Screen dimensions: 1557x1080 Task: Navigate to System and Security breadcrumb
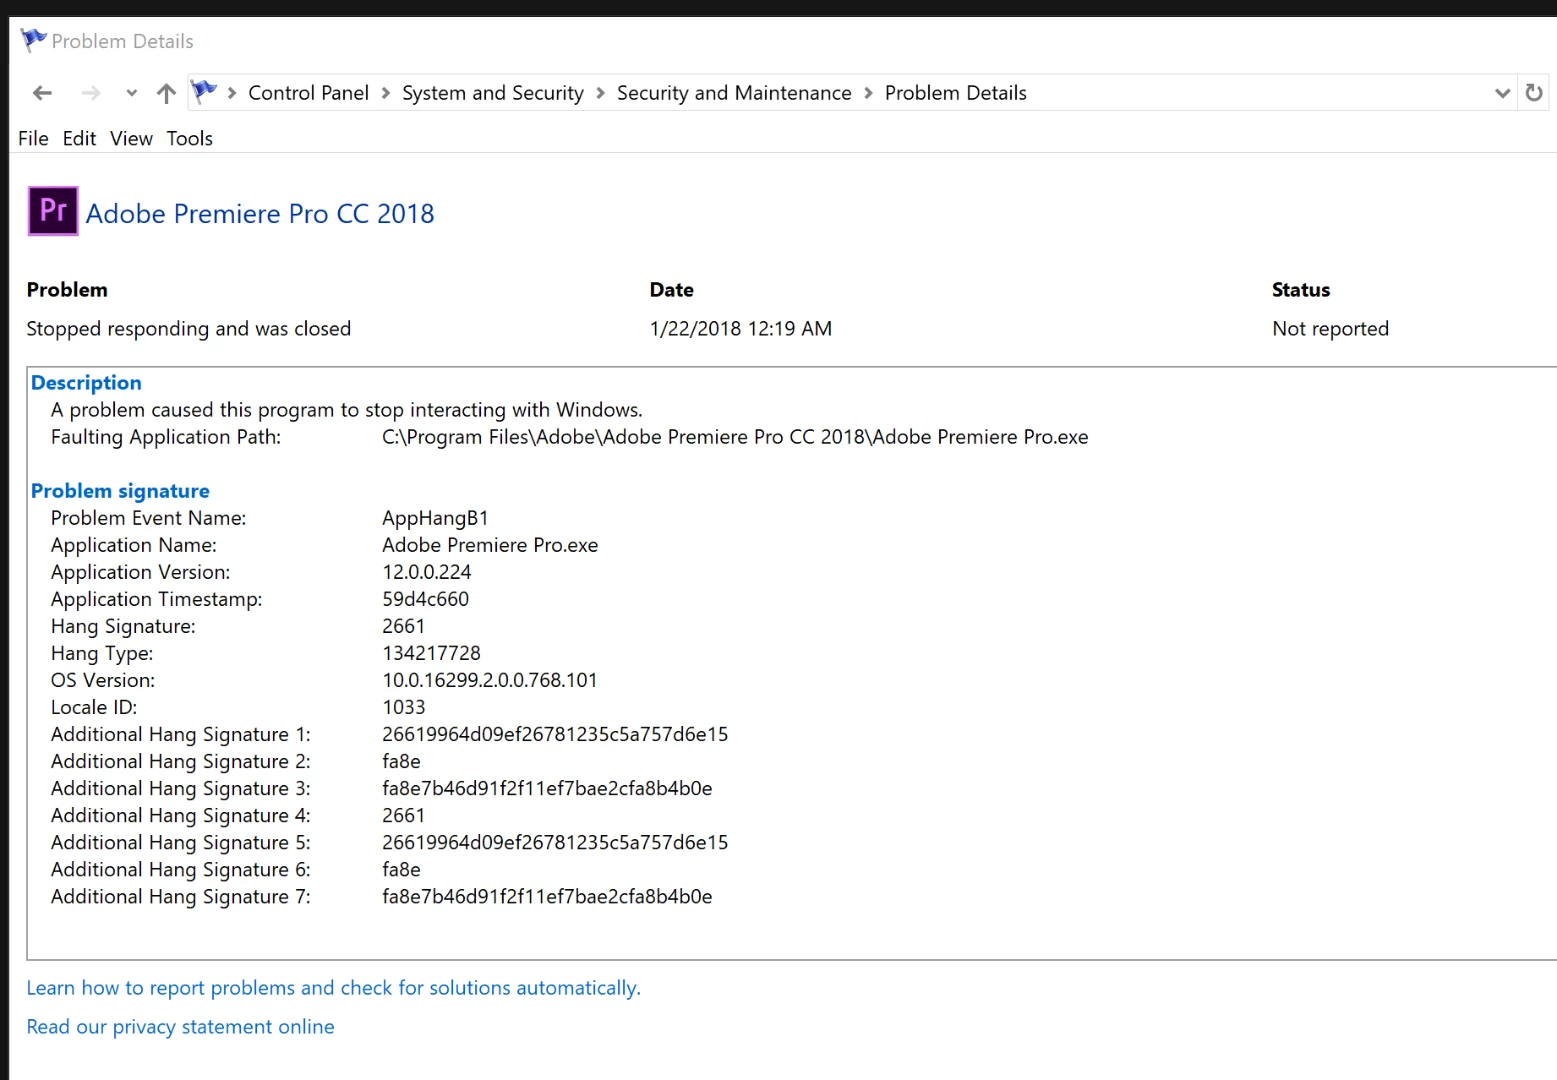(x=493, y=93)
